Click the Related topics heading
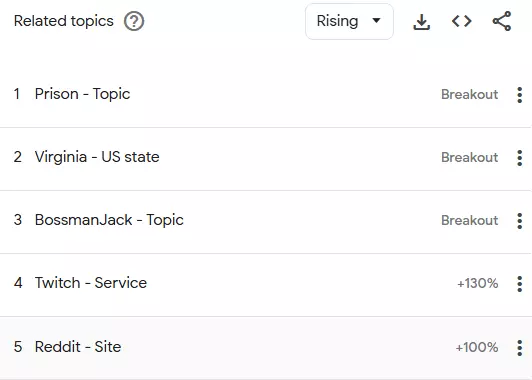Viewport: 532px width, 380px height. (64, 21)
